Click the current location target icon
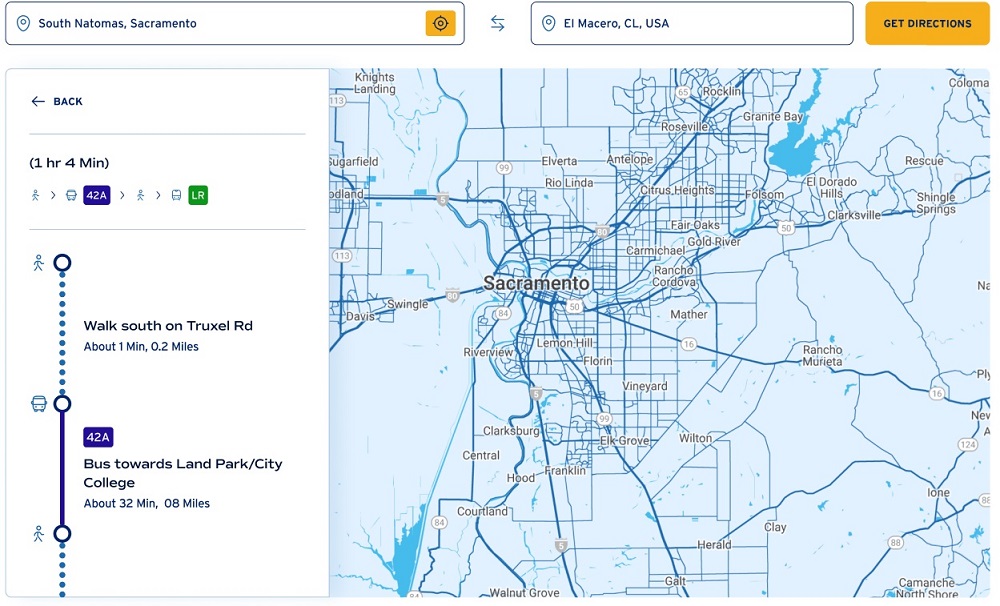This screenshot has height=606, width=1000. click(440, 23)
